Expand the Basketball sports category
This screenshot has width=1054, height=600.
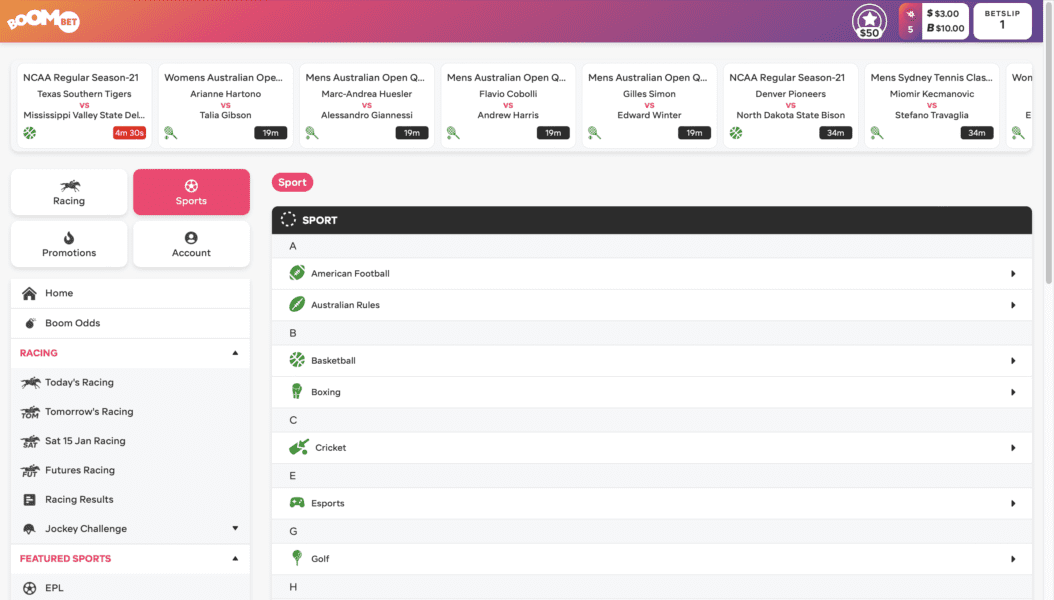(x=1014, y=360)
